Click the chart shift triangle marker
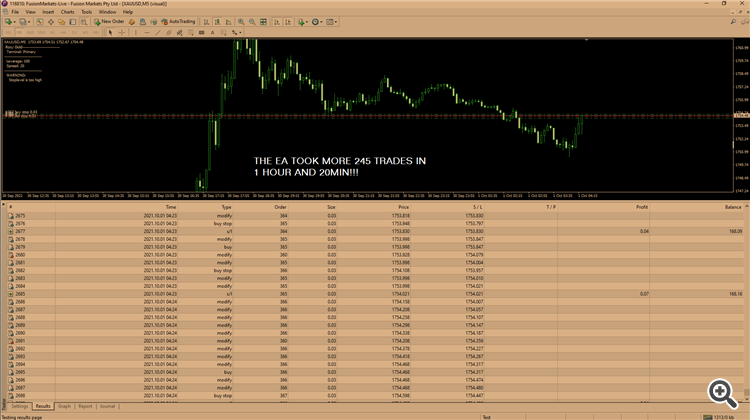The width and height of the screenshot is (750, 420). point(586,40)
